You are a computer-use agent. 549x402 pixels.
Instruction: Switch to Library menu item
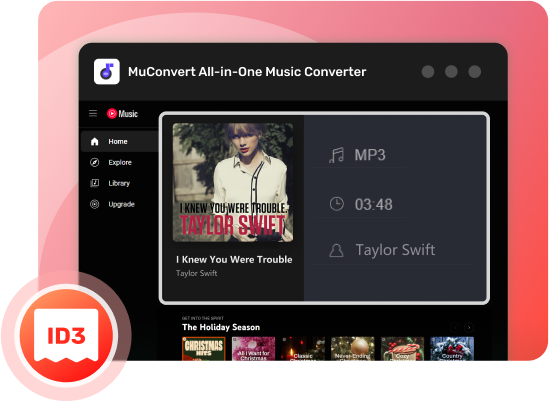119,183
